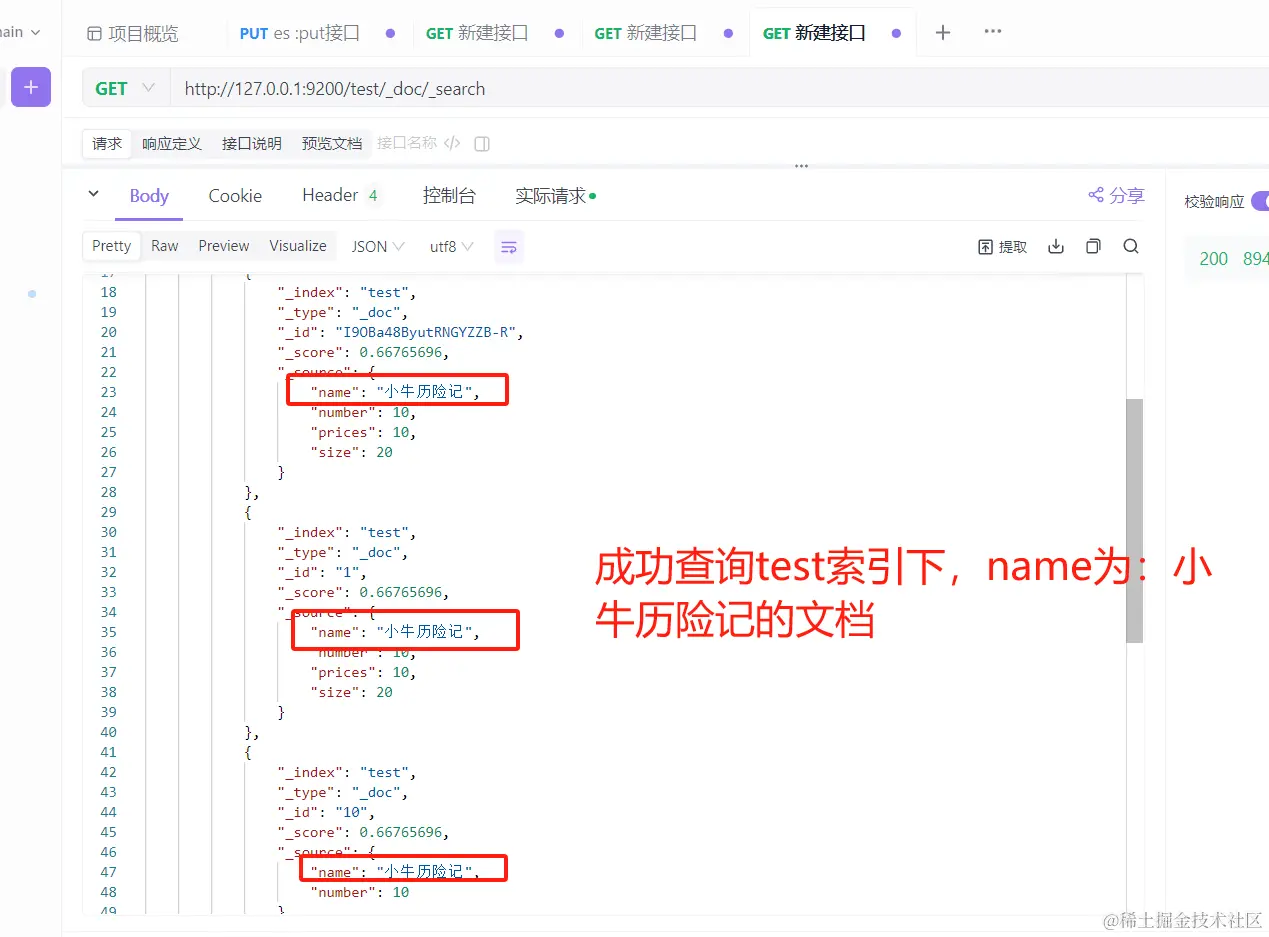This screenshot has width=1269, height=937.
Task: Download the response with download icon
Action: coord(1056,246)
